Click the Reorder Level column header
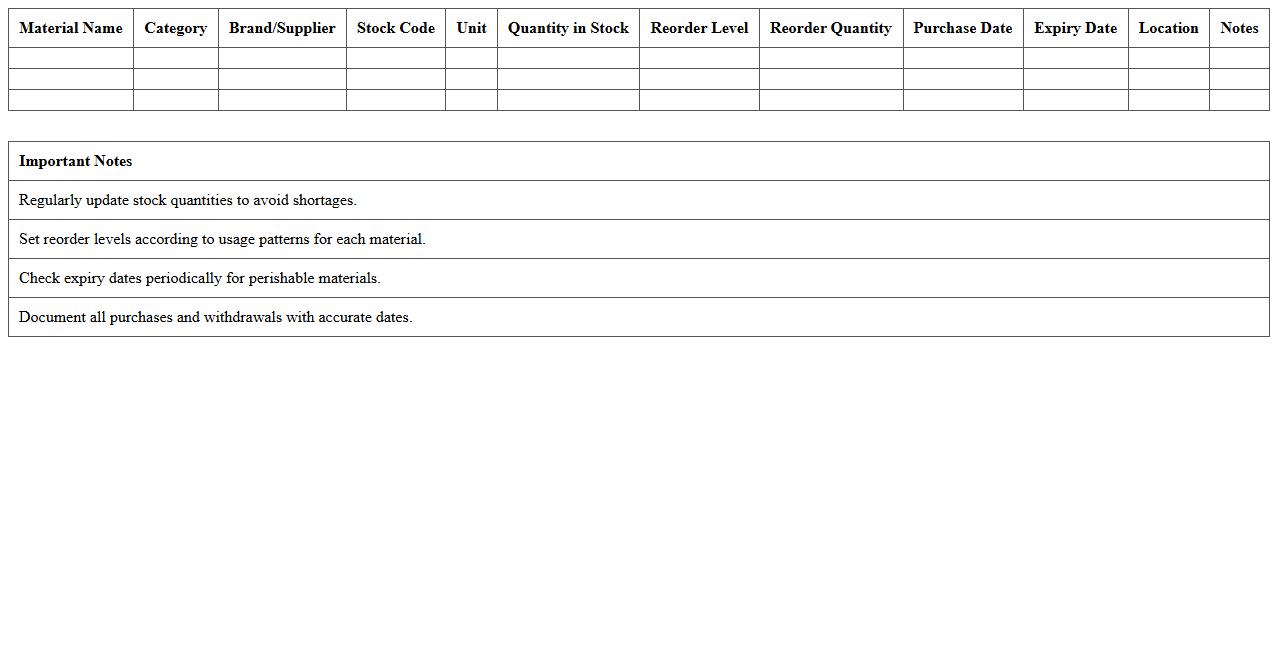Screen dimensions: 1278x650 (x=699, y=28)
